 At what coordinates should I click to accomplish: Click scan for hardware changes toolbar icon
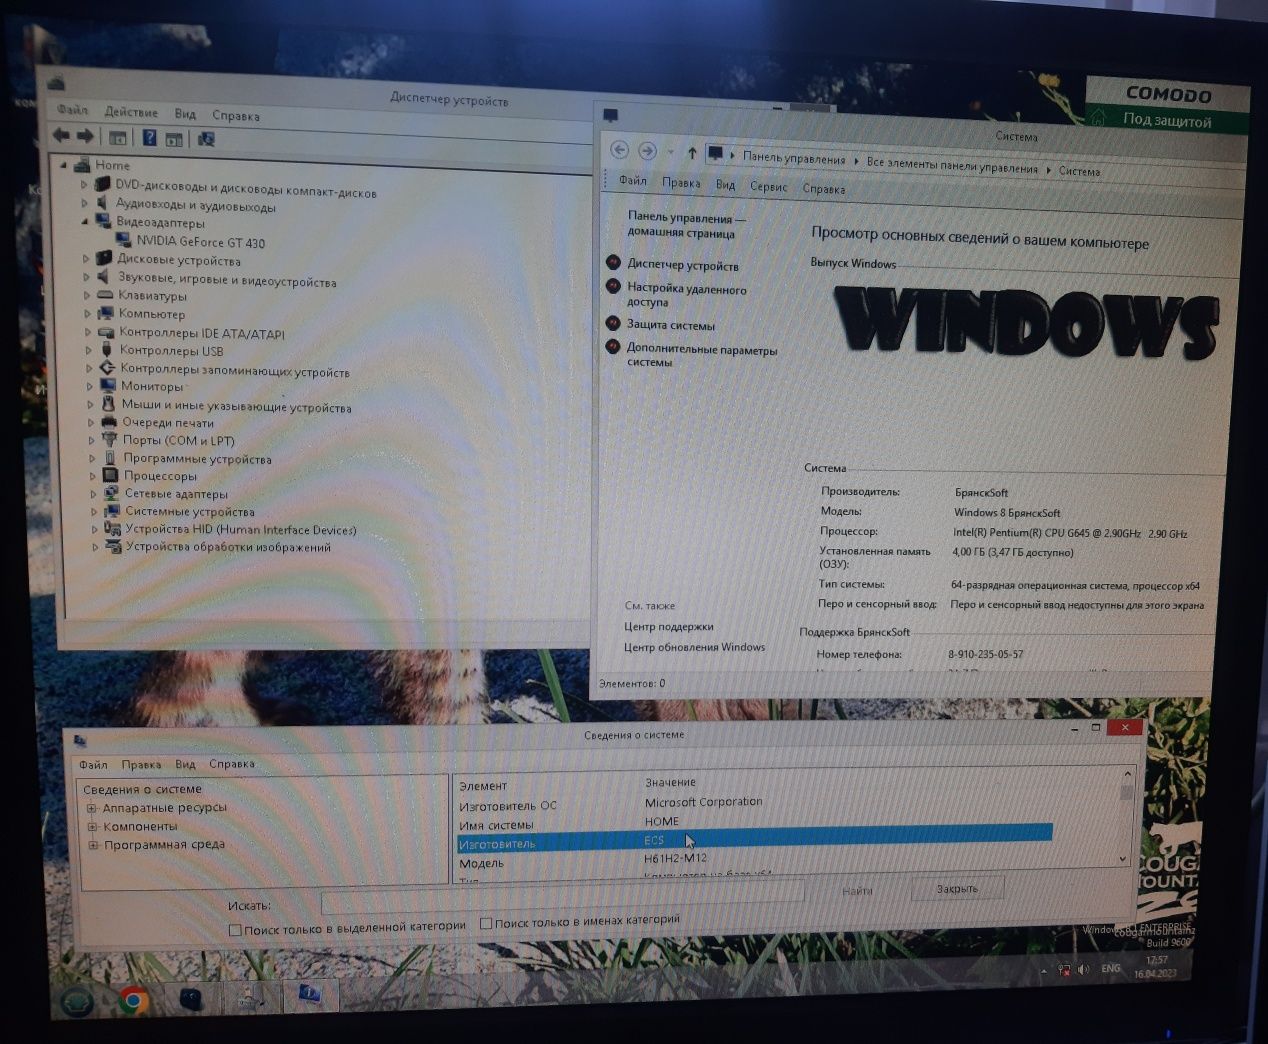207,139
